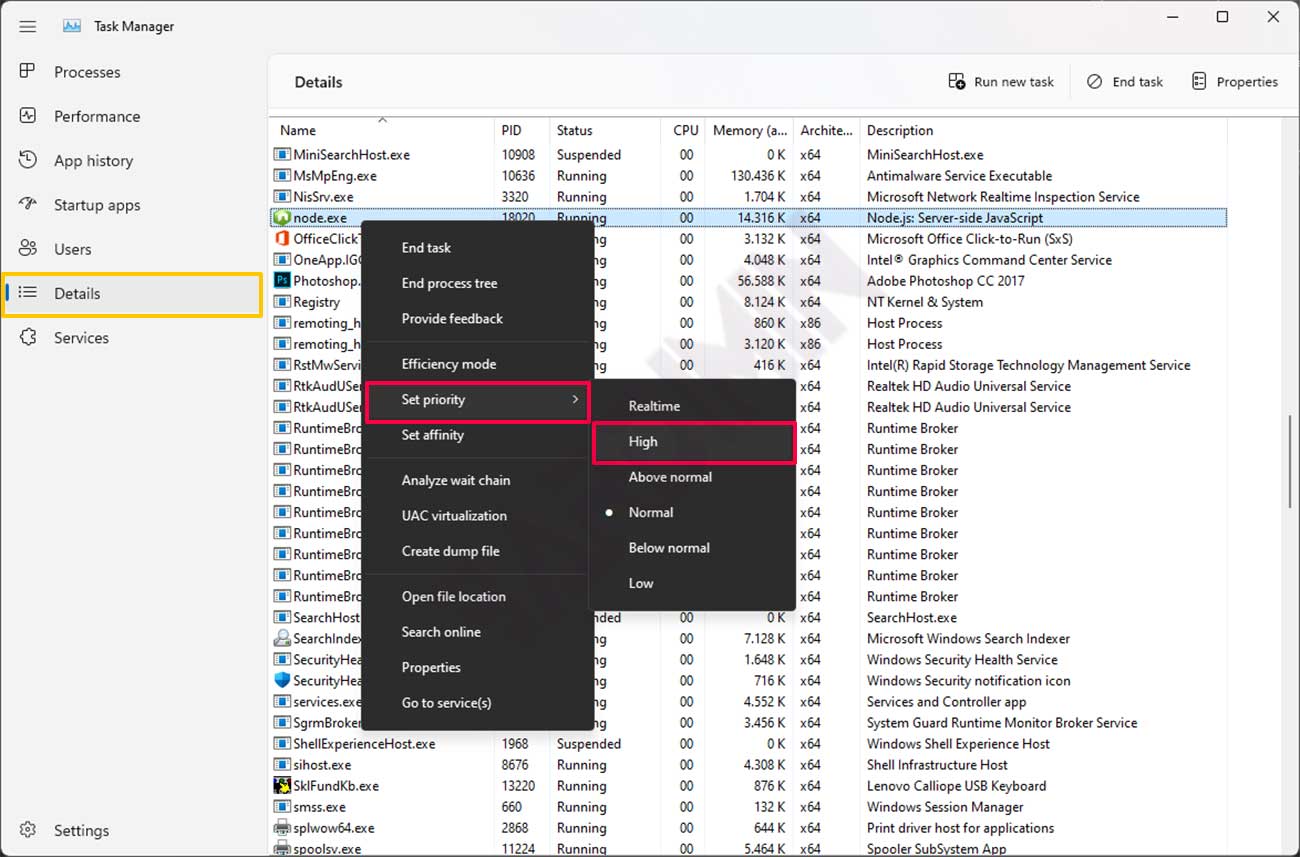Open the Set affinity option
Image resolution: width=1300 pixels, height=857 pixels.
477,435
